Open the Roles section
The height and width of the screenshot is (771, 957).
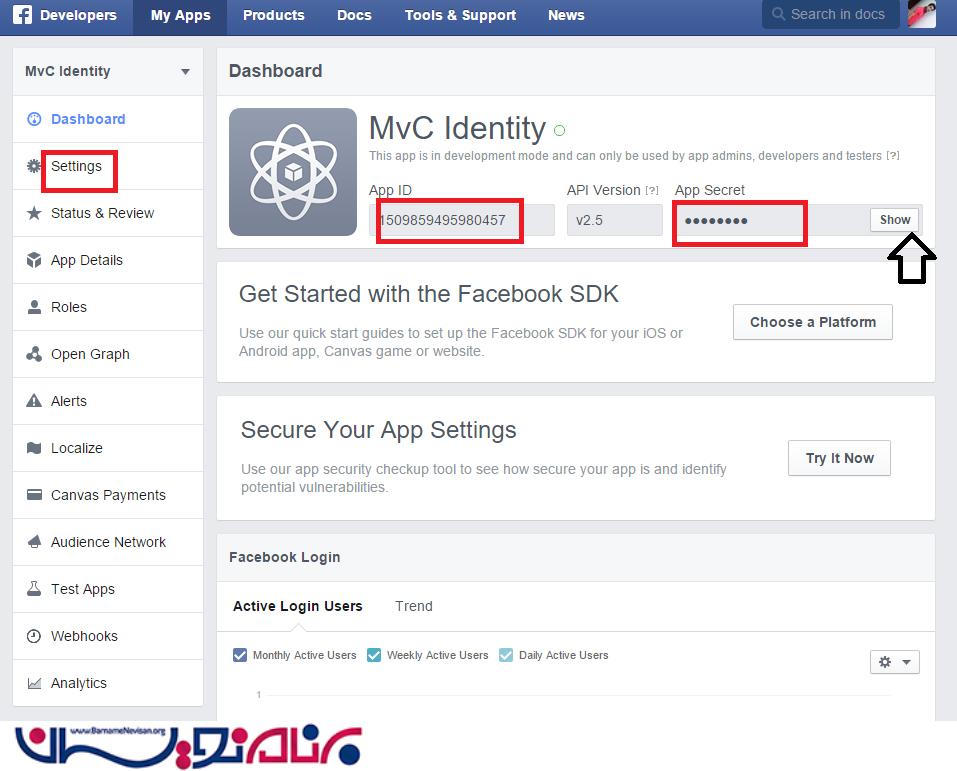69,307
